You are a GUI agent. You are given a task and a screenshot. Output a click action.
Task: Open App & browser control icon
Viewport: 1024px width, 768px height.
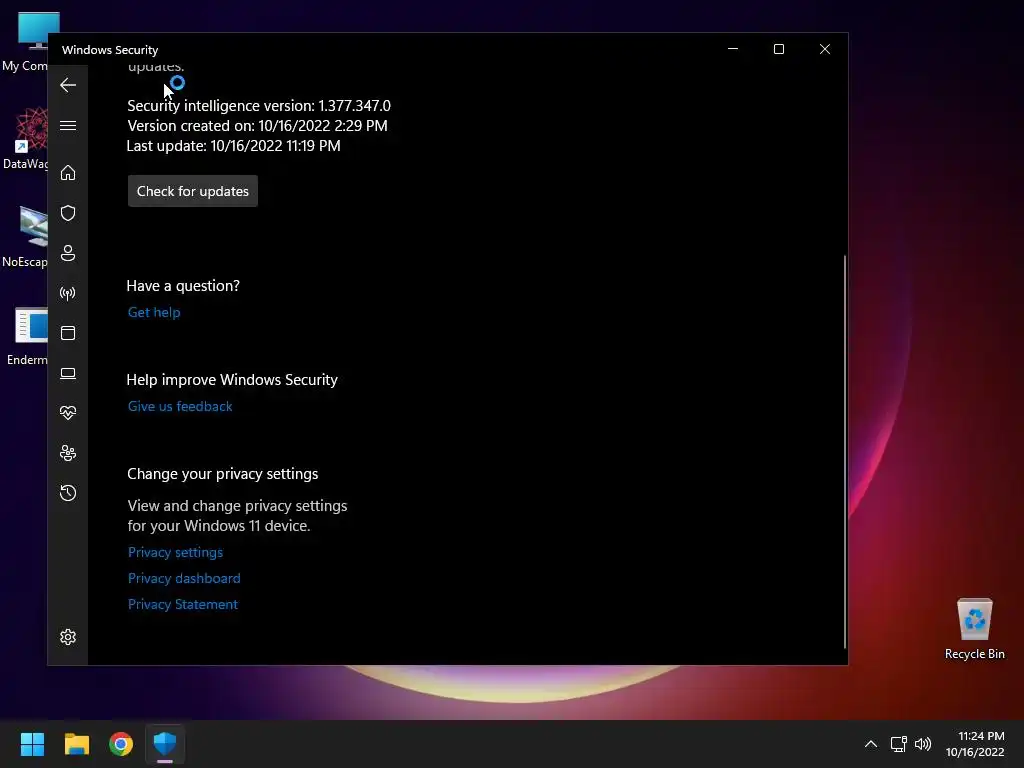point(68,333)
